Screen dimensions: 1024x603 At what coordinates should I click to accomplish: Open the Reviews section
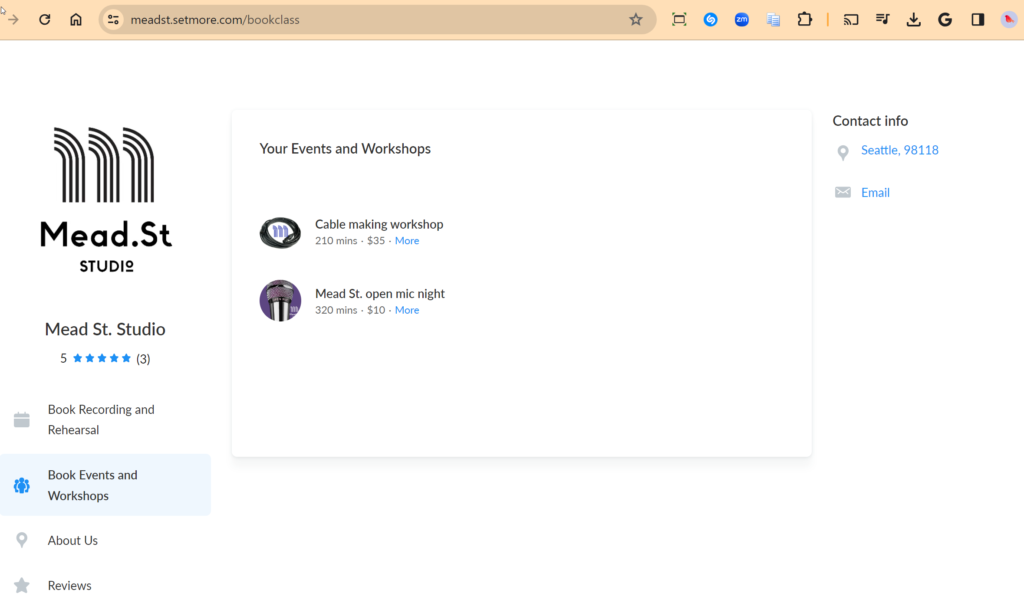coord(70,585)
